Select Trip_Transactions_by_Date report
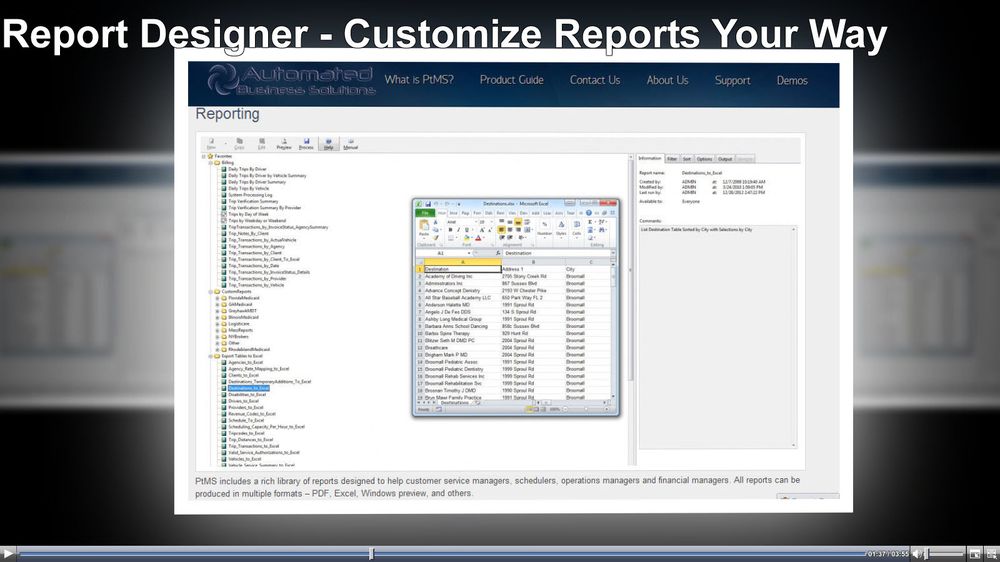 [x=254, y=266]
